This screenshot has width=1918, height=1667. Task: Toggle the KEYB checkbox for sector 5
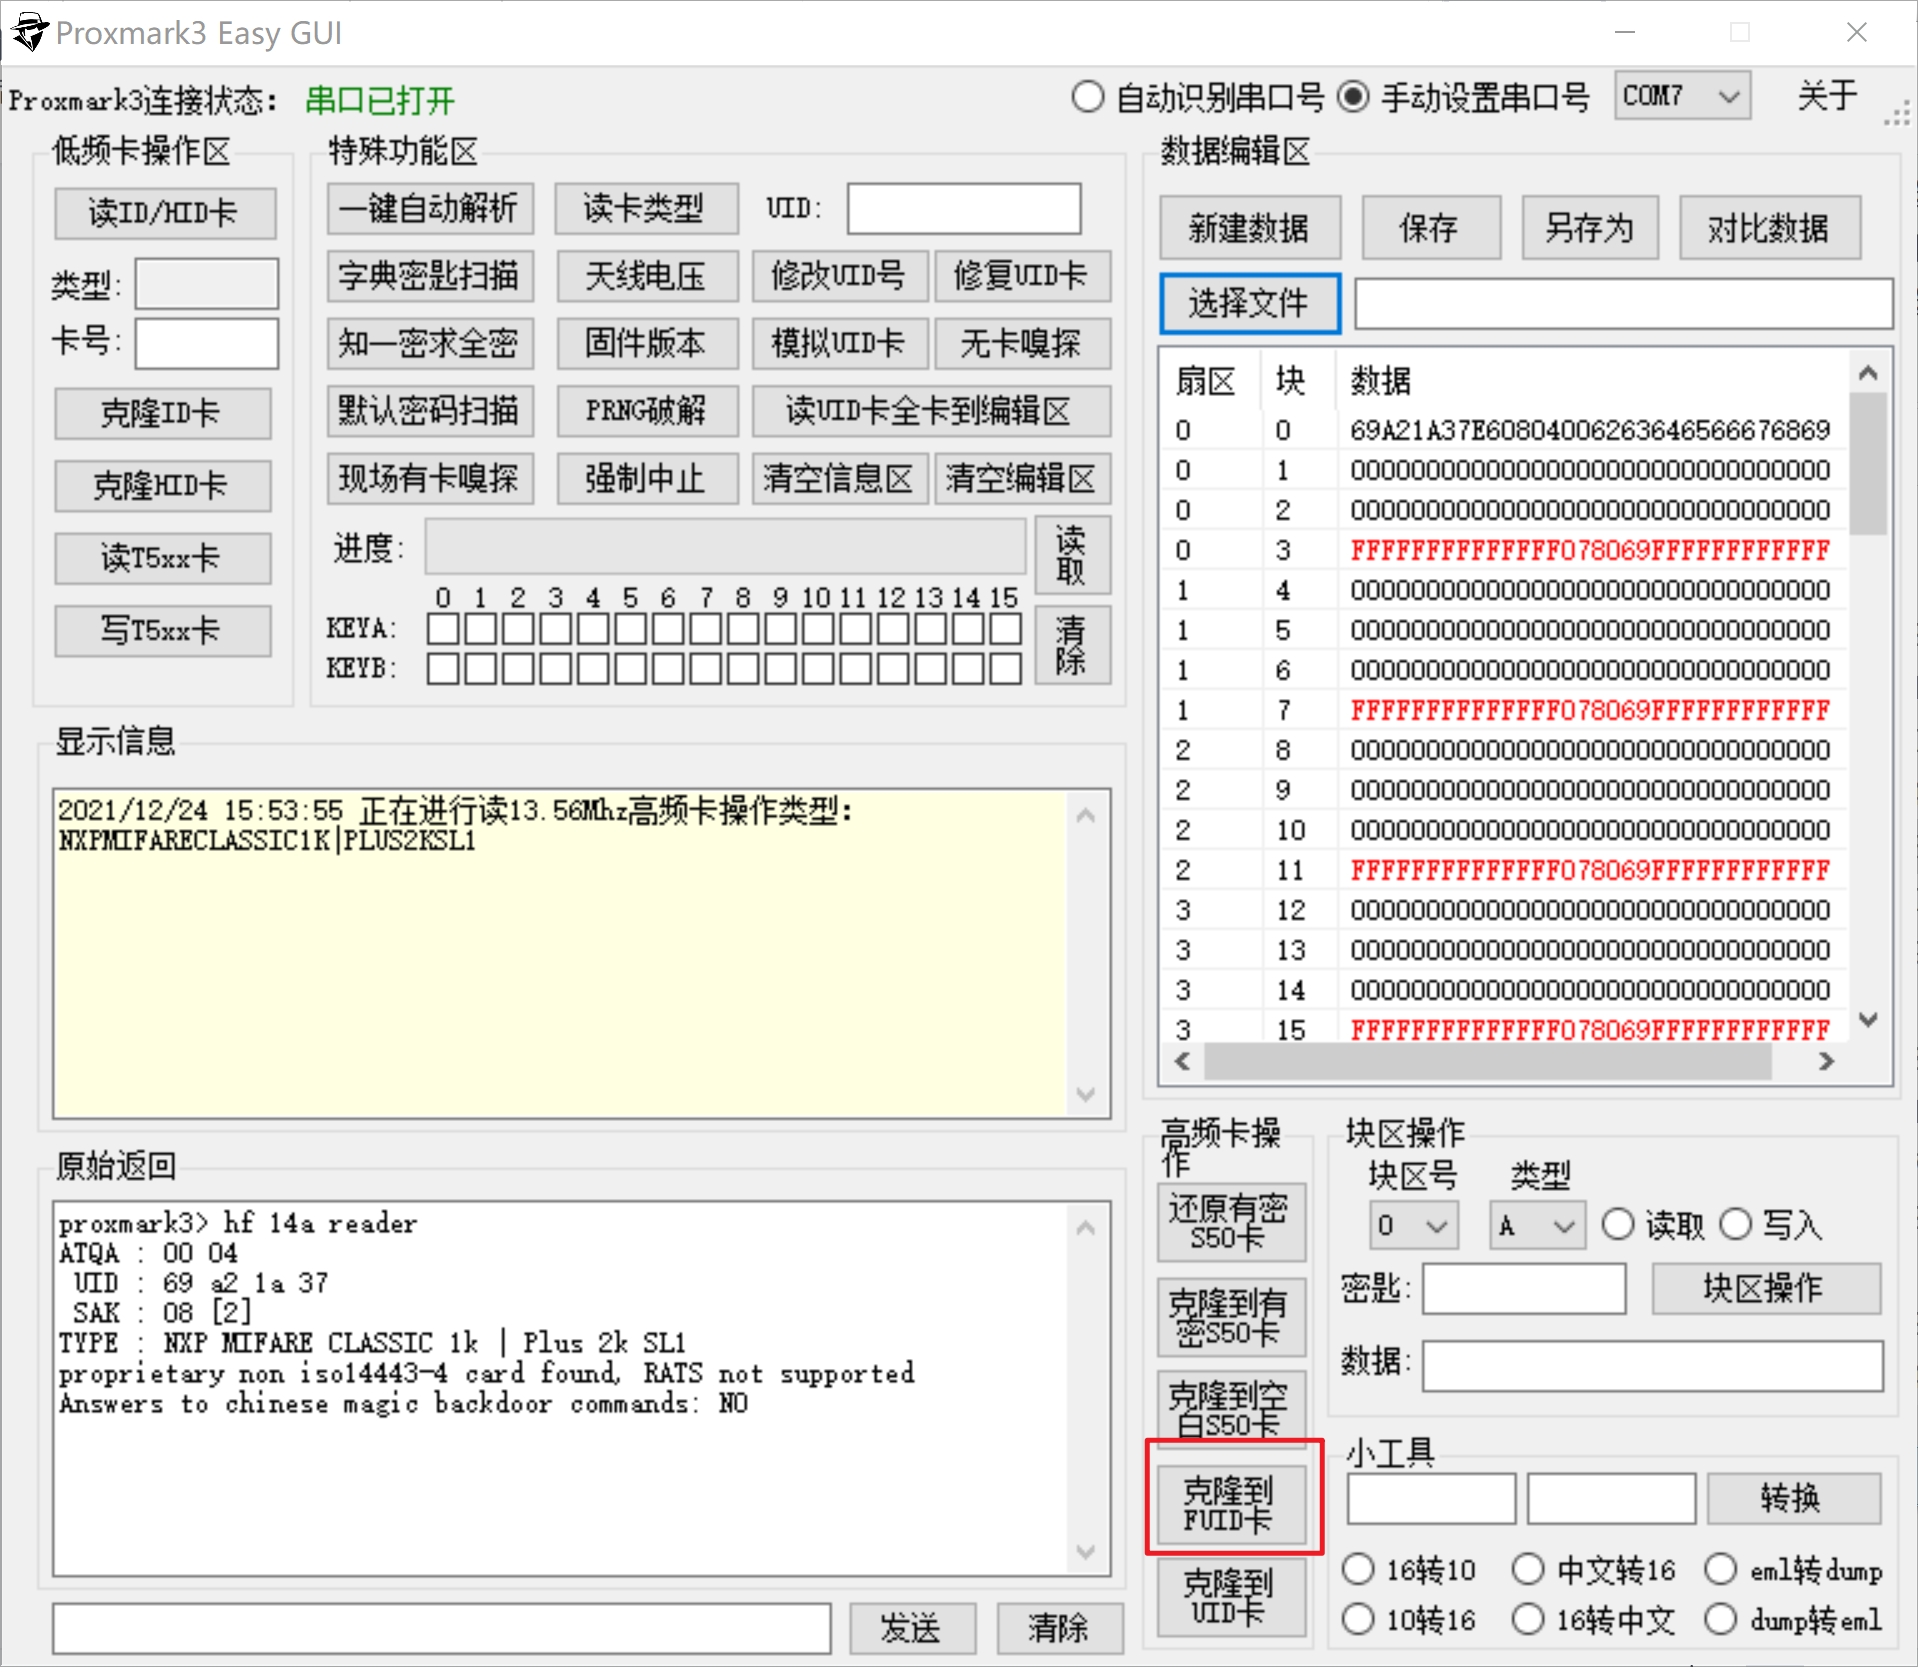(630, 668)
